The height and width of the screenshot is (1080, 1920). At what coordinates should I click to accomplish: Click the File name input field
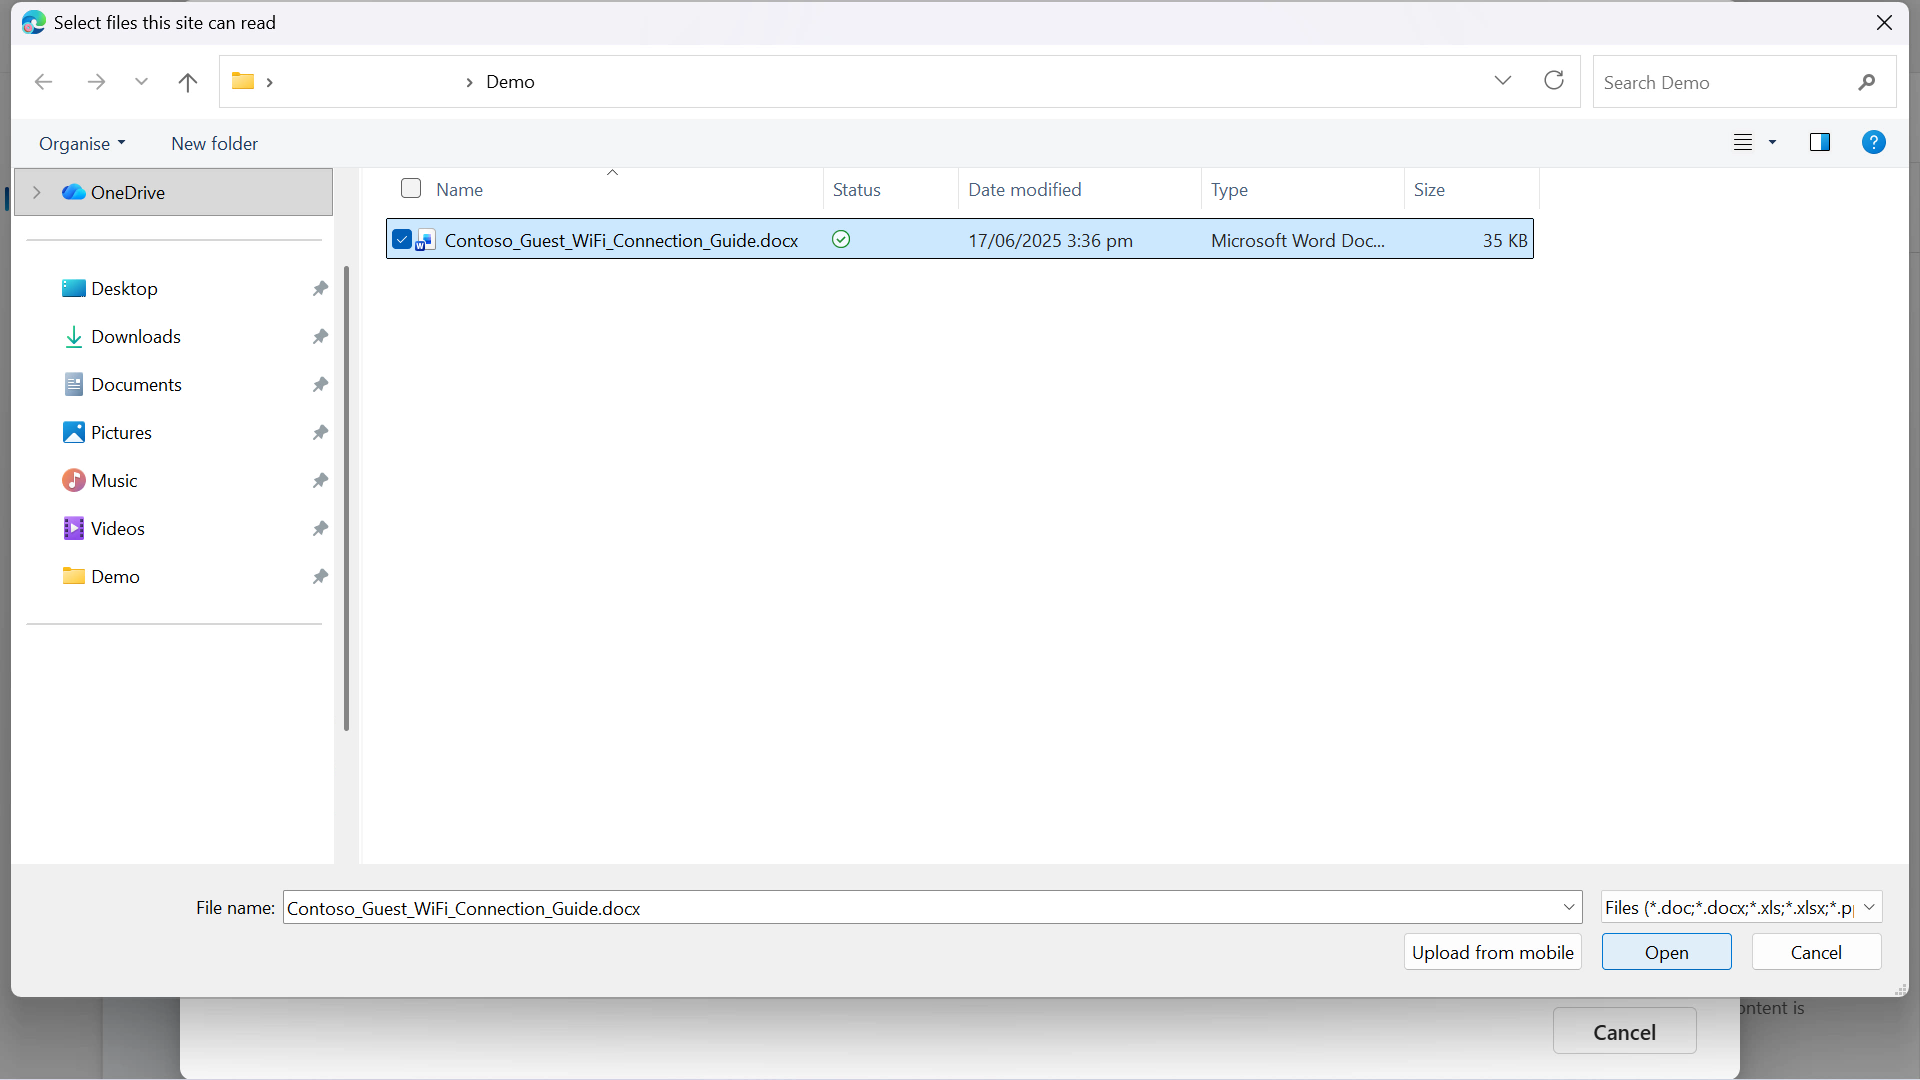click(920, 908)
